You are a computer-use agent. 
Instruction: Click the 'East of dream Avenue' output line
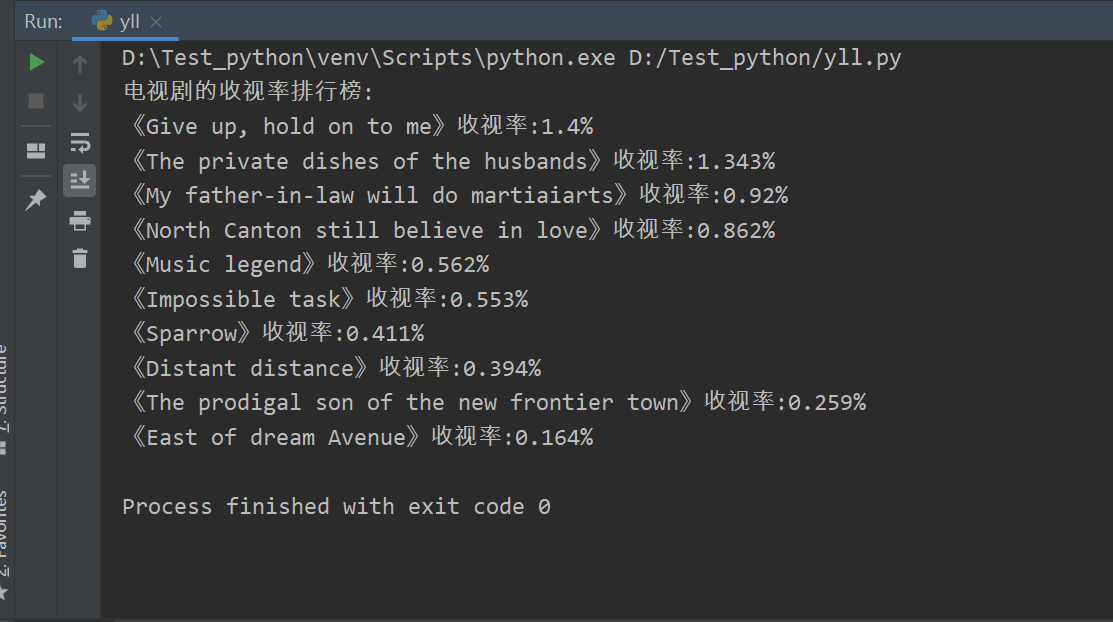[x=359, y=437]
